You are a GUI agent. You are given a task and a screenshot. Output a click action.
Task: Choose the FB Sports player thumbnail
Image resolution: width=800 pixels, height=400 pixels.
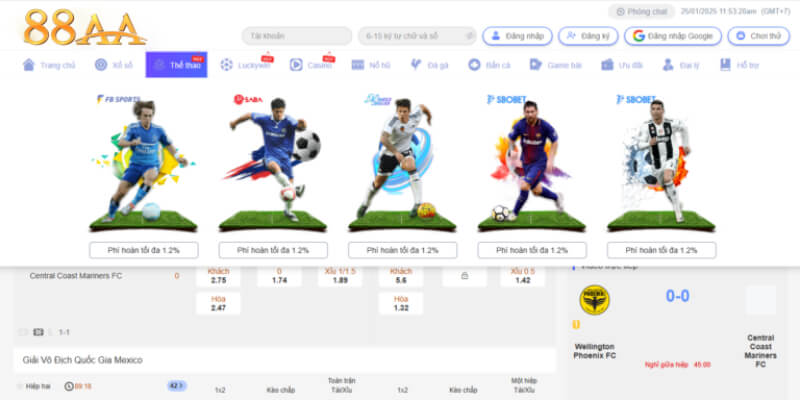click(143, 161)
